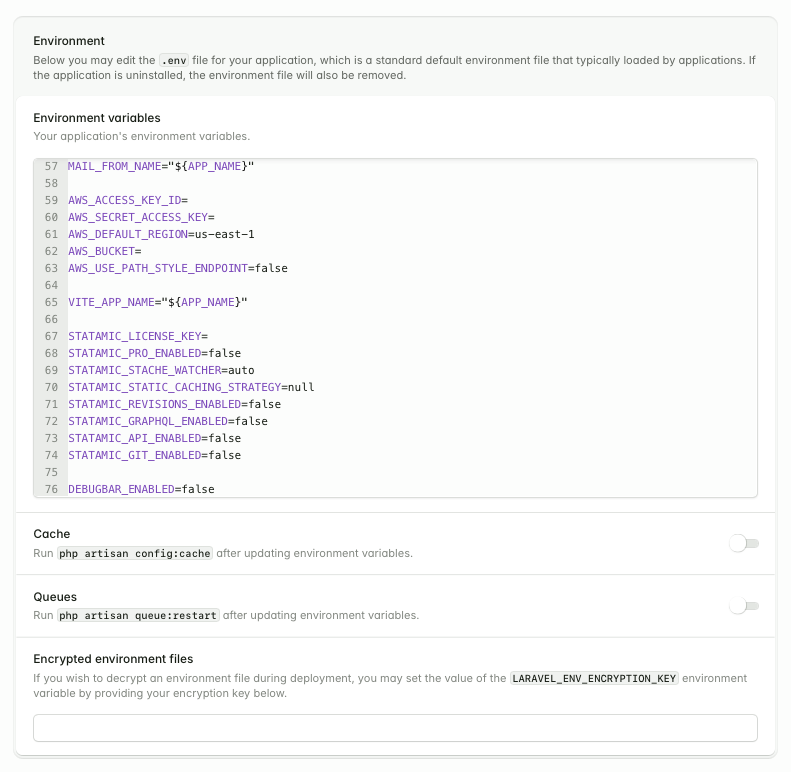Click the STATAMIC_PRO_ENABLED line
The height and width of the screenshot is (772, 791).
pyautogui.click(x=154, y=353)
